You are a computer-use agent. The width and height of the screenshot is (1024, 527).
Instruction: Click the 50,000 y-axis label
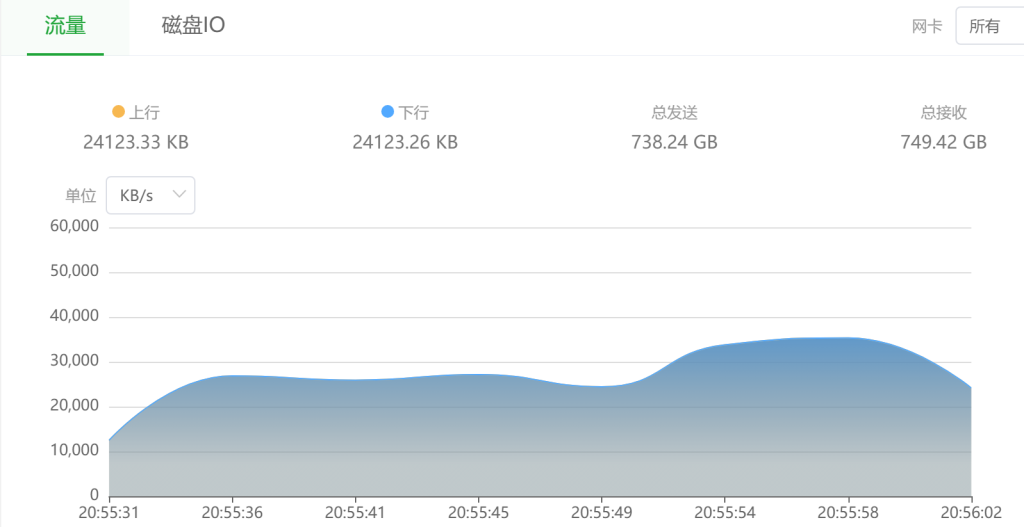pyautogui.click(x=74, y=272)
